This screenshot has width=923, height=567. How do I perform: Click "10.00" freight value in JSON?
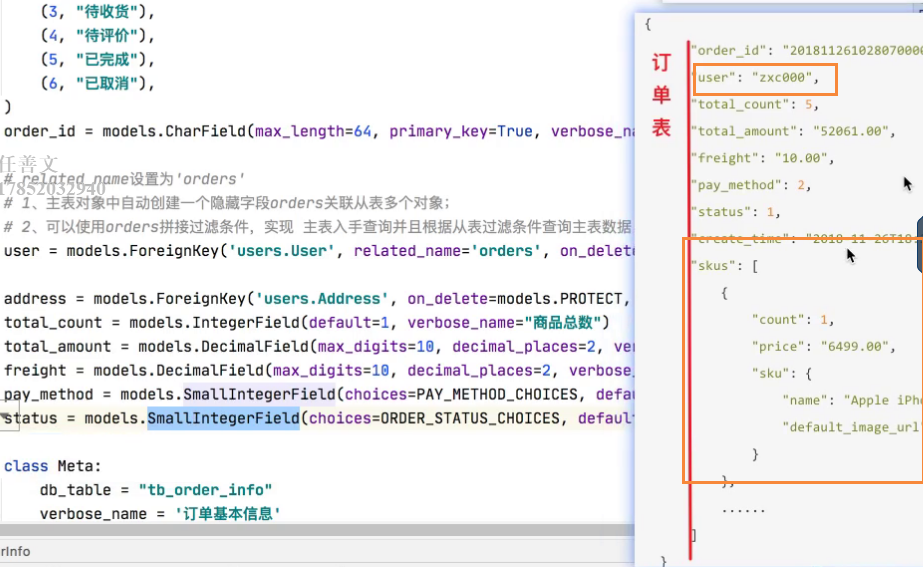coord(801,158)
